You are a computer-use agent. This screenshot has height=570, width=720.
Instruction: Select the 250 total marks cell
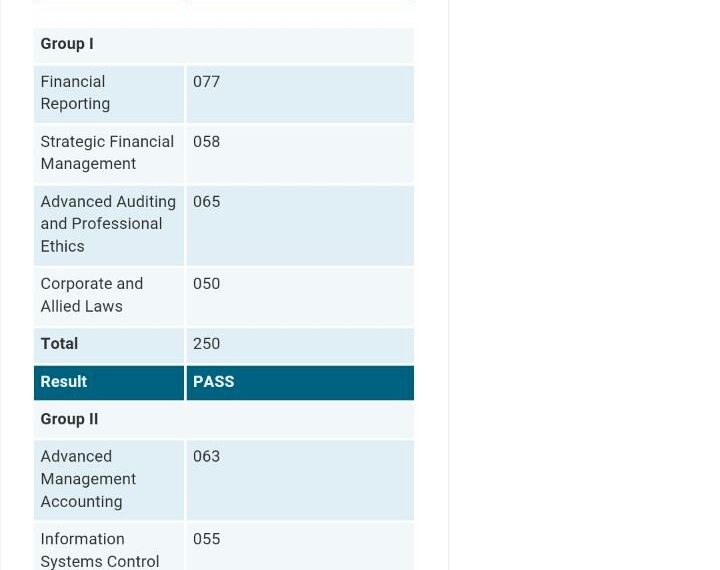click(300, 345)
